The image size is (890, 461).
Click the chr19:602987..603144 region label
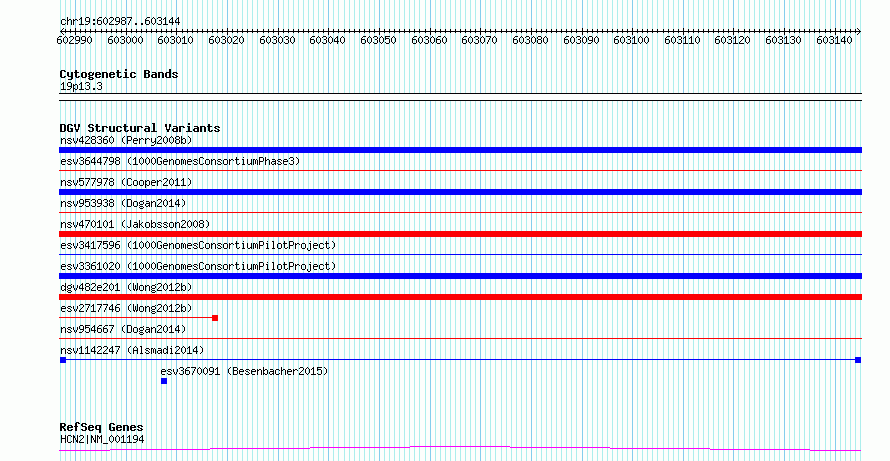pos(120,22)
